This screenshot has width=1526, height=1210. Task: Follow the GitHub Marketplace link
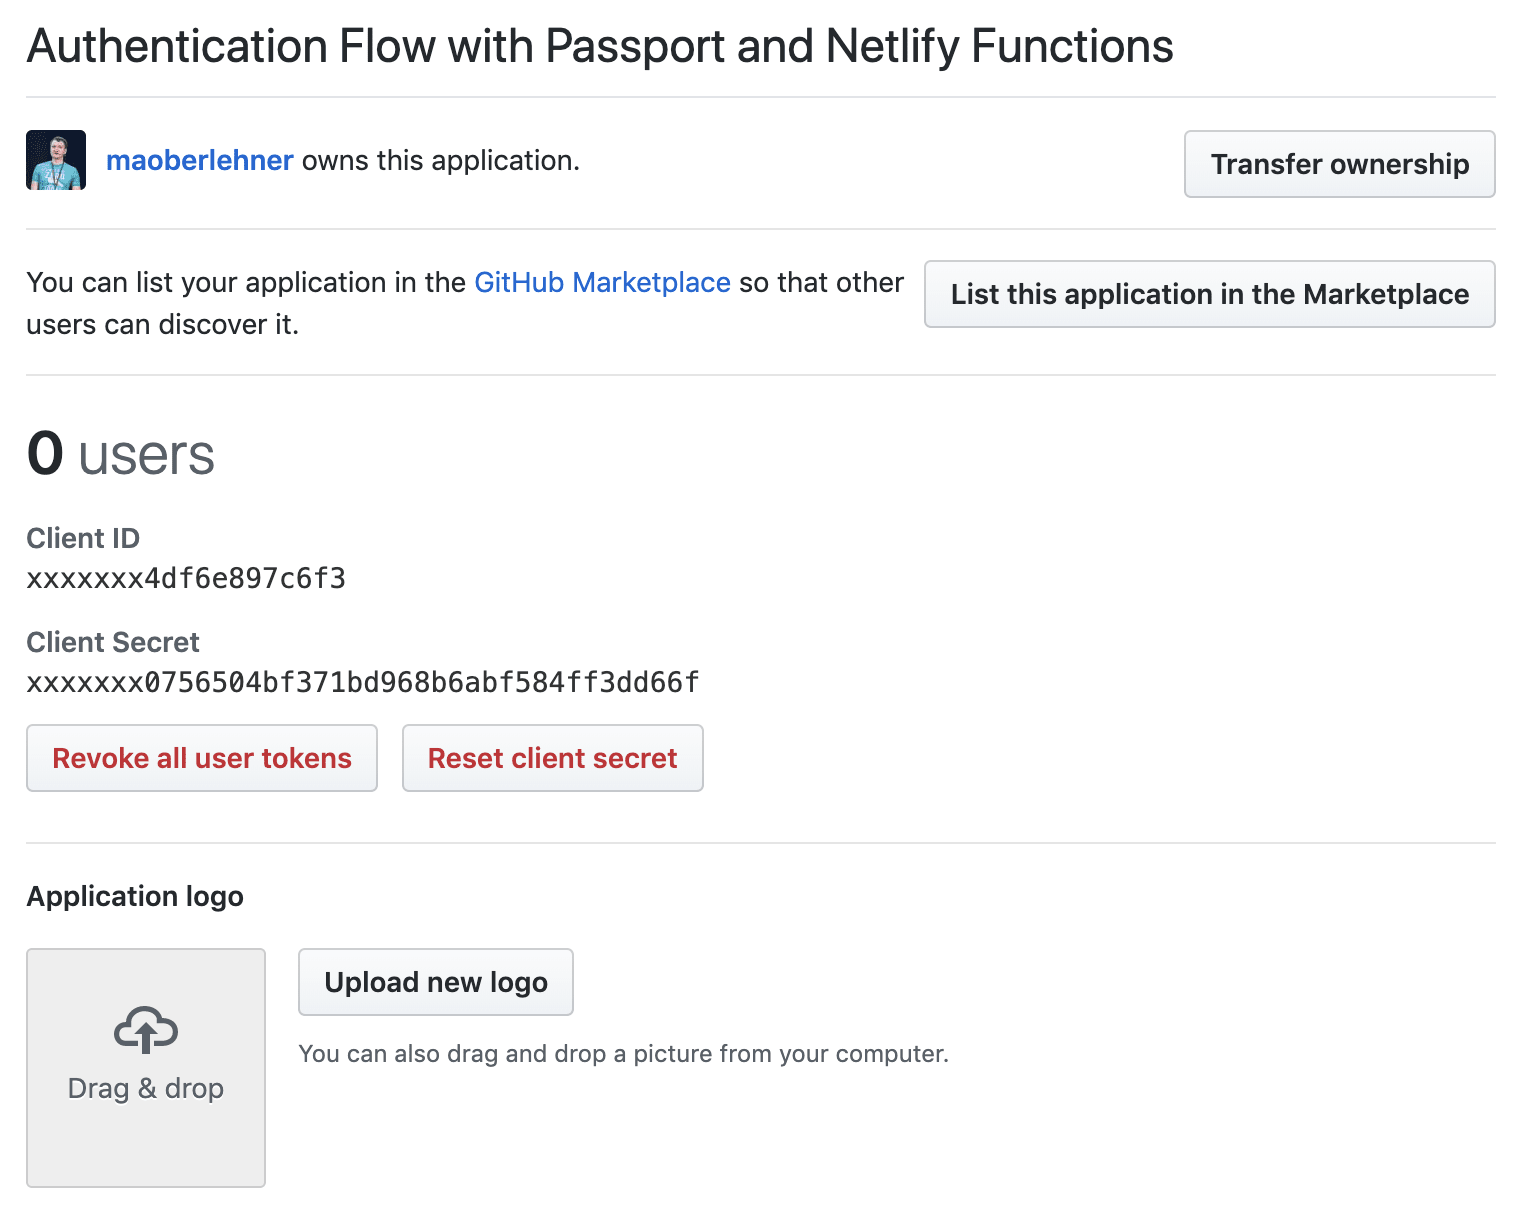602,283
